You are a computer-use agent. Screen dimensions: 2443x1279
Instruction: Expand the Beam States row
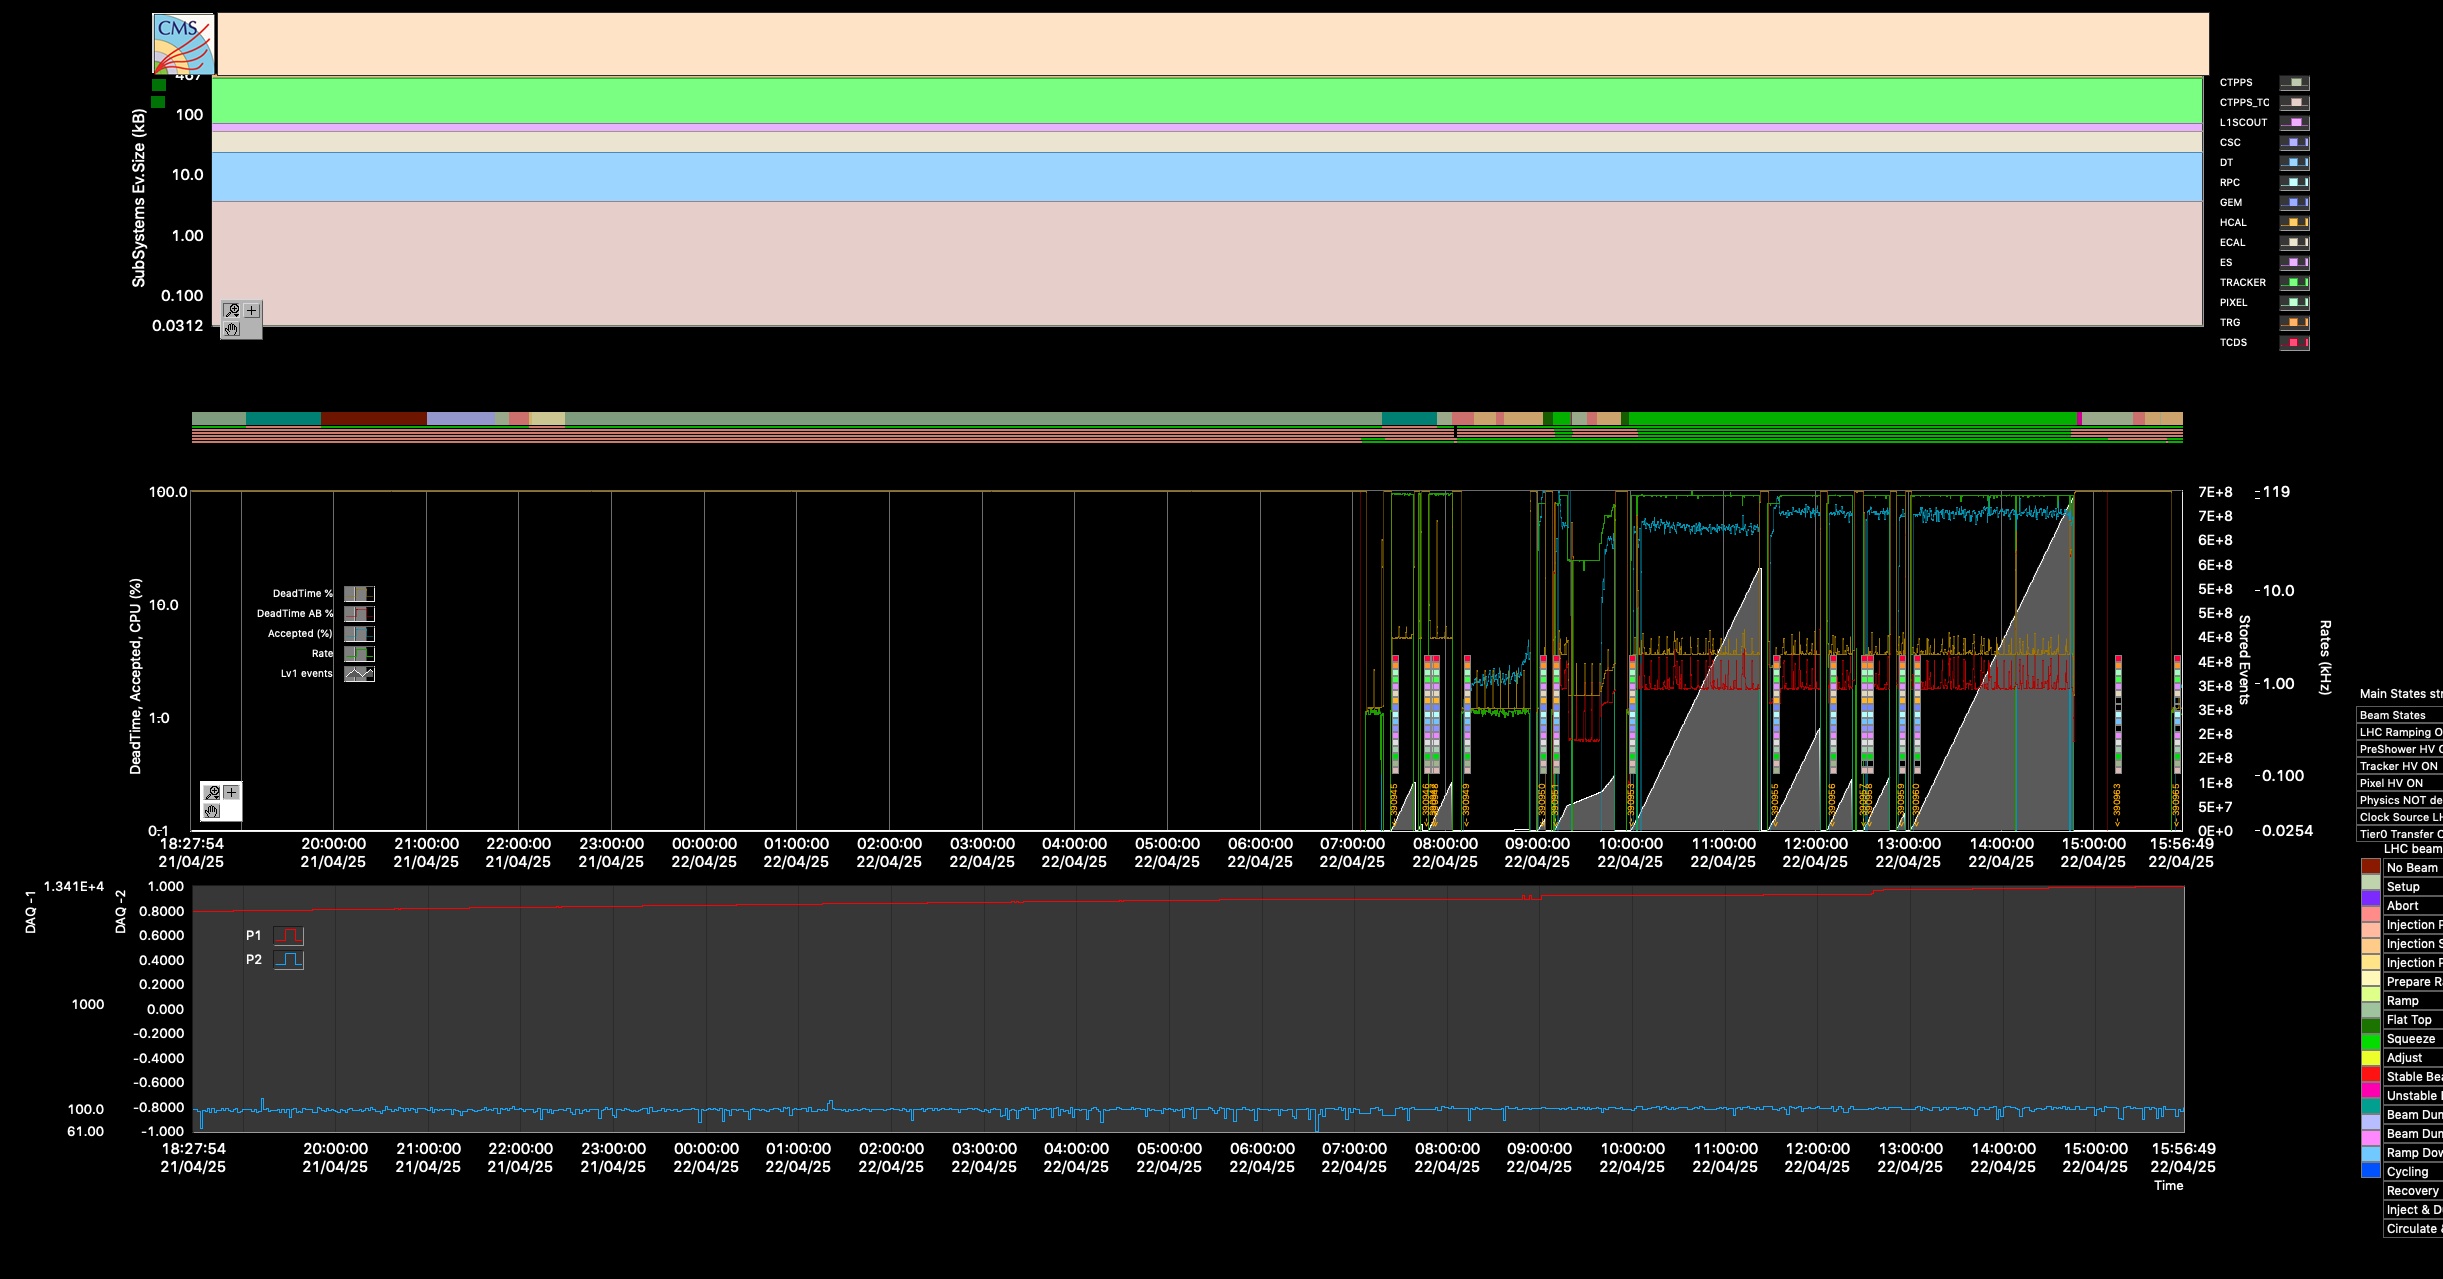coord(2400,715)
